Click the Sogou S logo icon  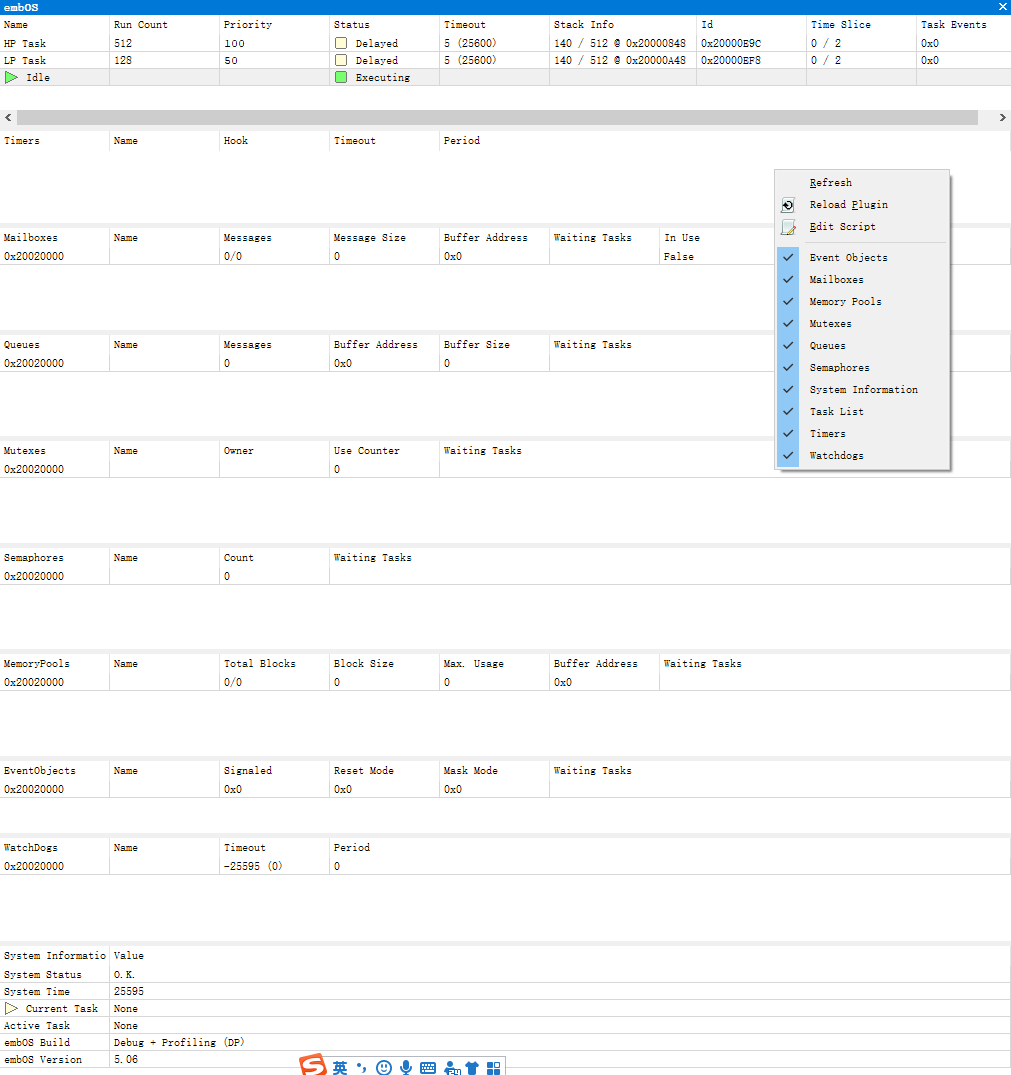(313, 1065)
